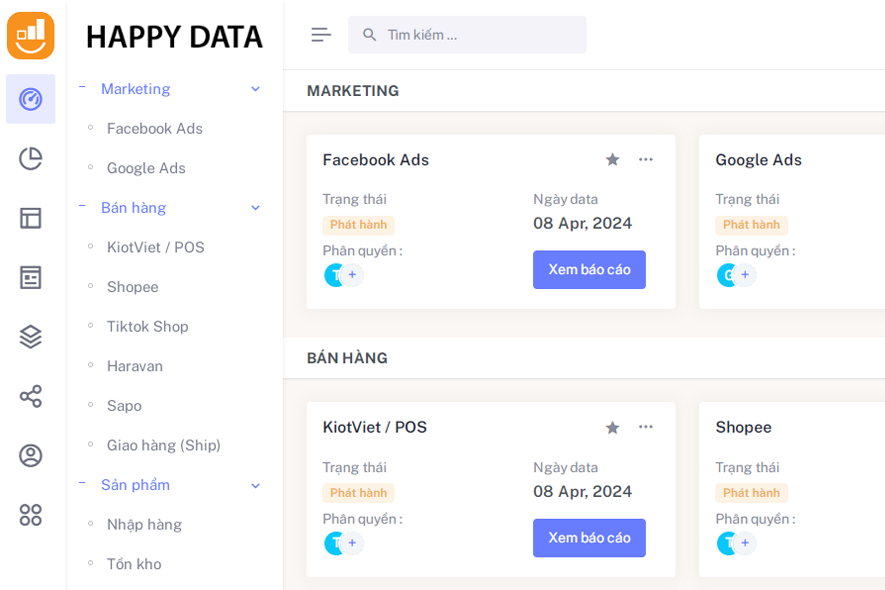Select the layout grid icon in sidebar
Screen dimensions: 885x590
tap(30, 218)
